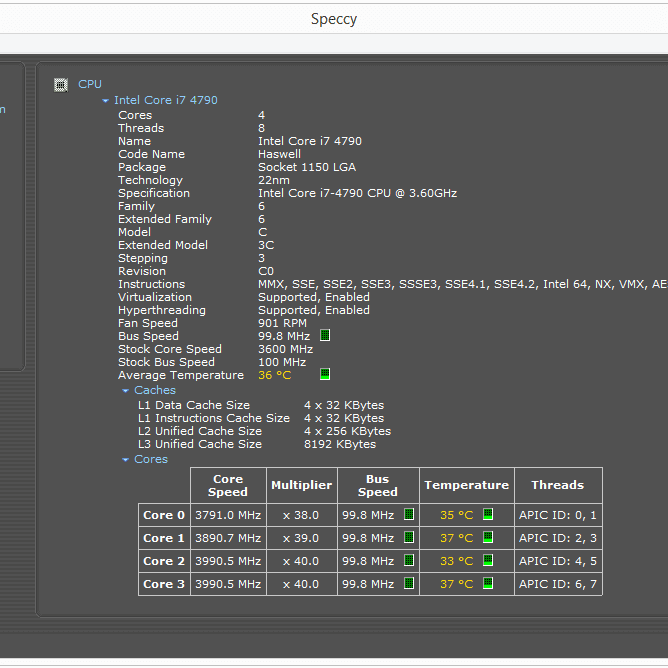Click Core 2 temperature graph icon
This screenshot has height=668, width=668.
point(488,560)
